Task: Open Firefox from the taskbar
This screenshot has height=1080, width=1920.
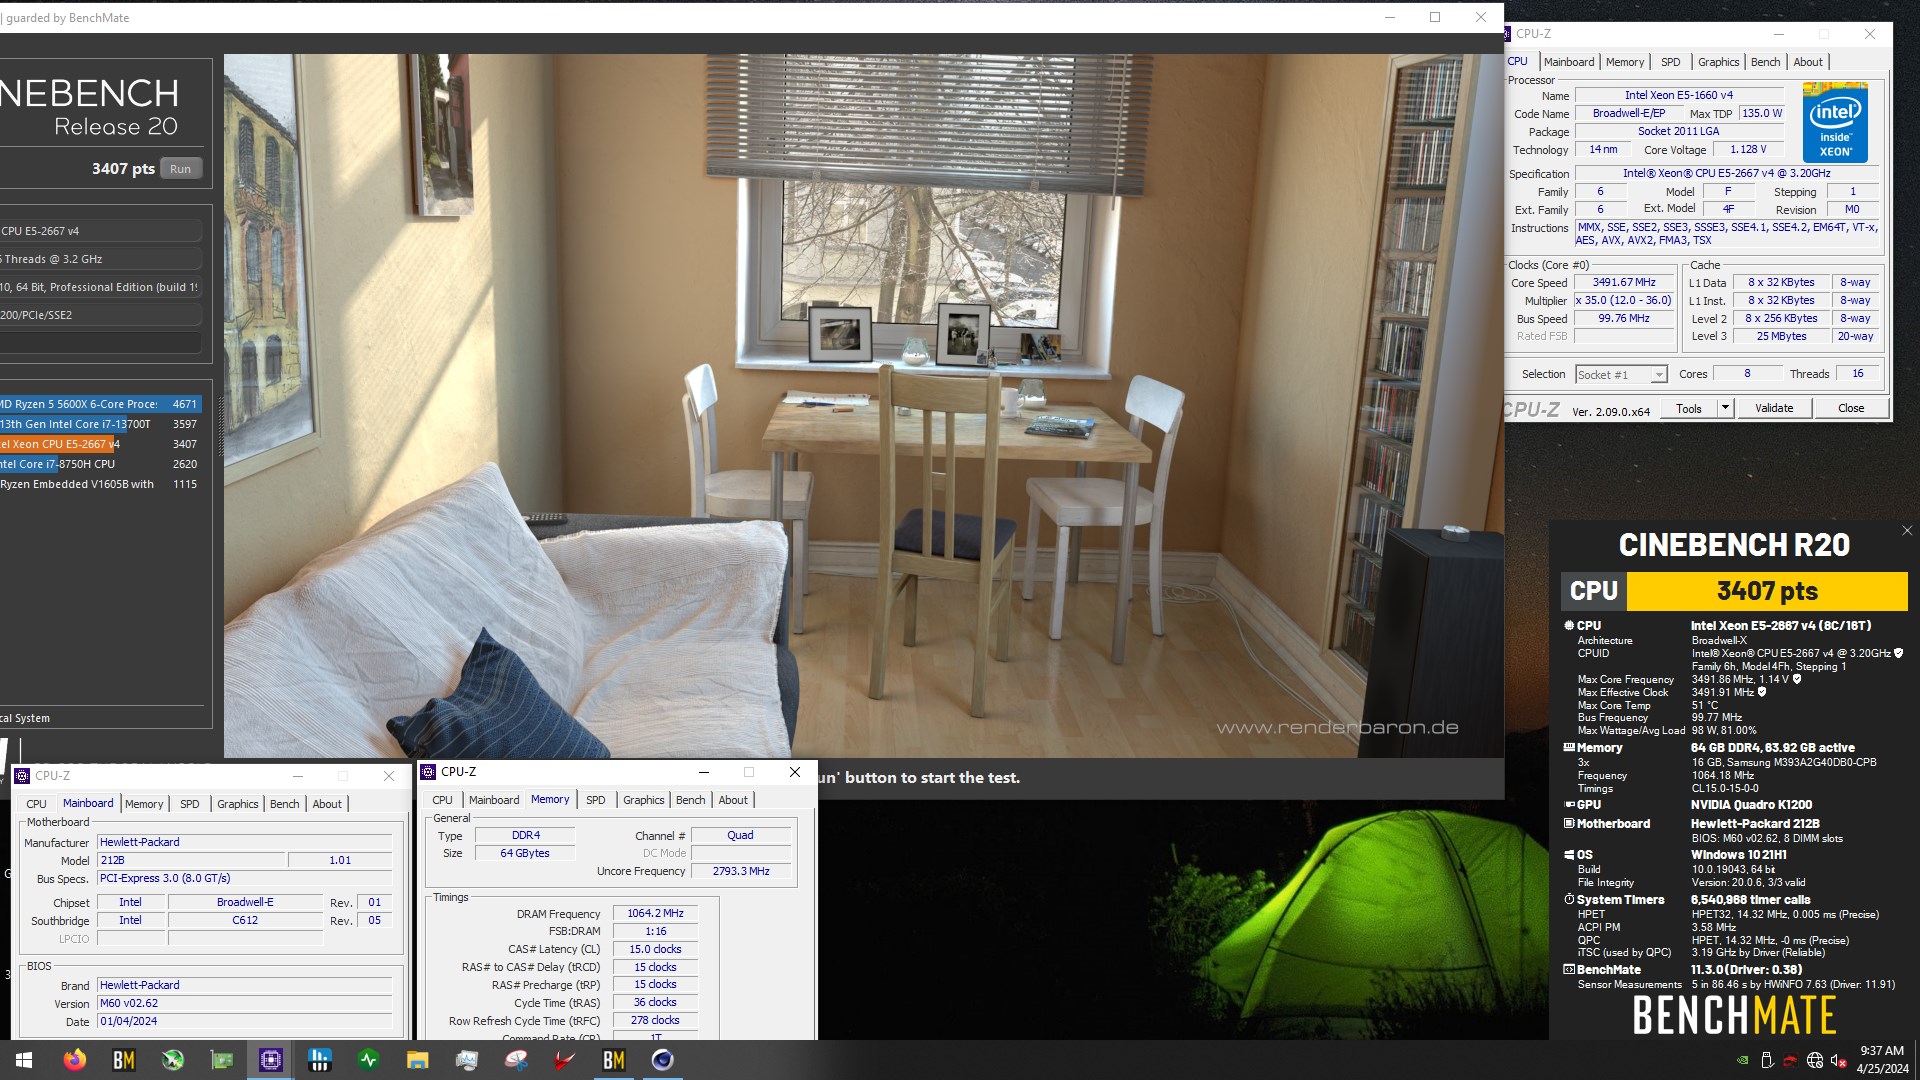Action: (x=74, y=1060)
